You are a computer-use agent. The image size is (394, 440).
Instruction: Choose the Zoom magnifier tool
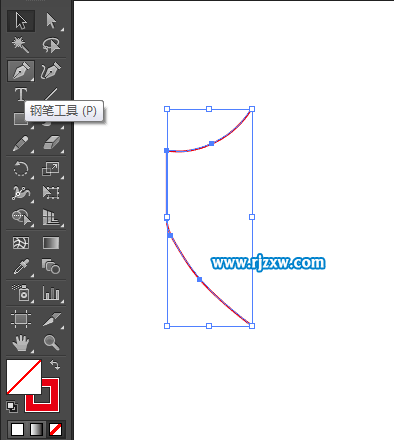(x=51, y=343)
